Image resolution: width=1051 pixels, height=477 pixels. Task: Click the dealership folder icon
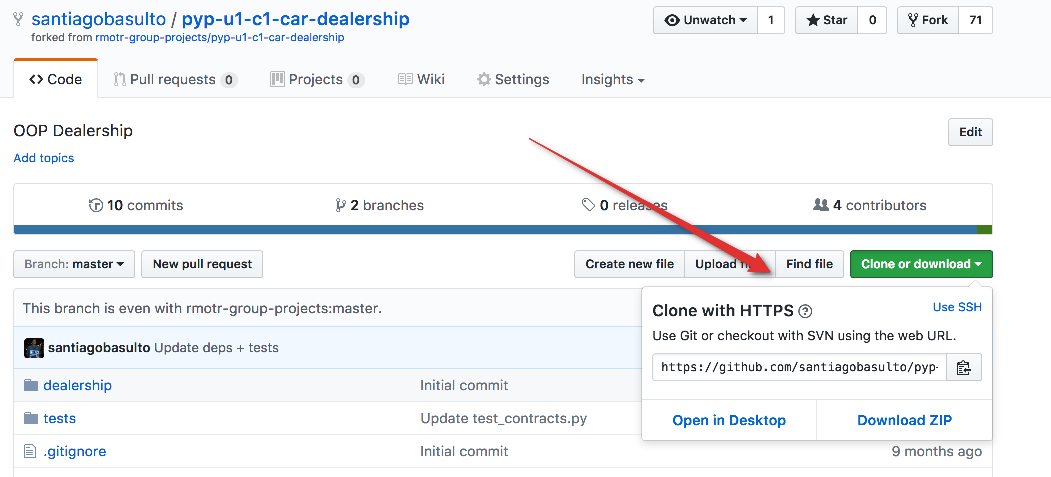[30, 385]
